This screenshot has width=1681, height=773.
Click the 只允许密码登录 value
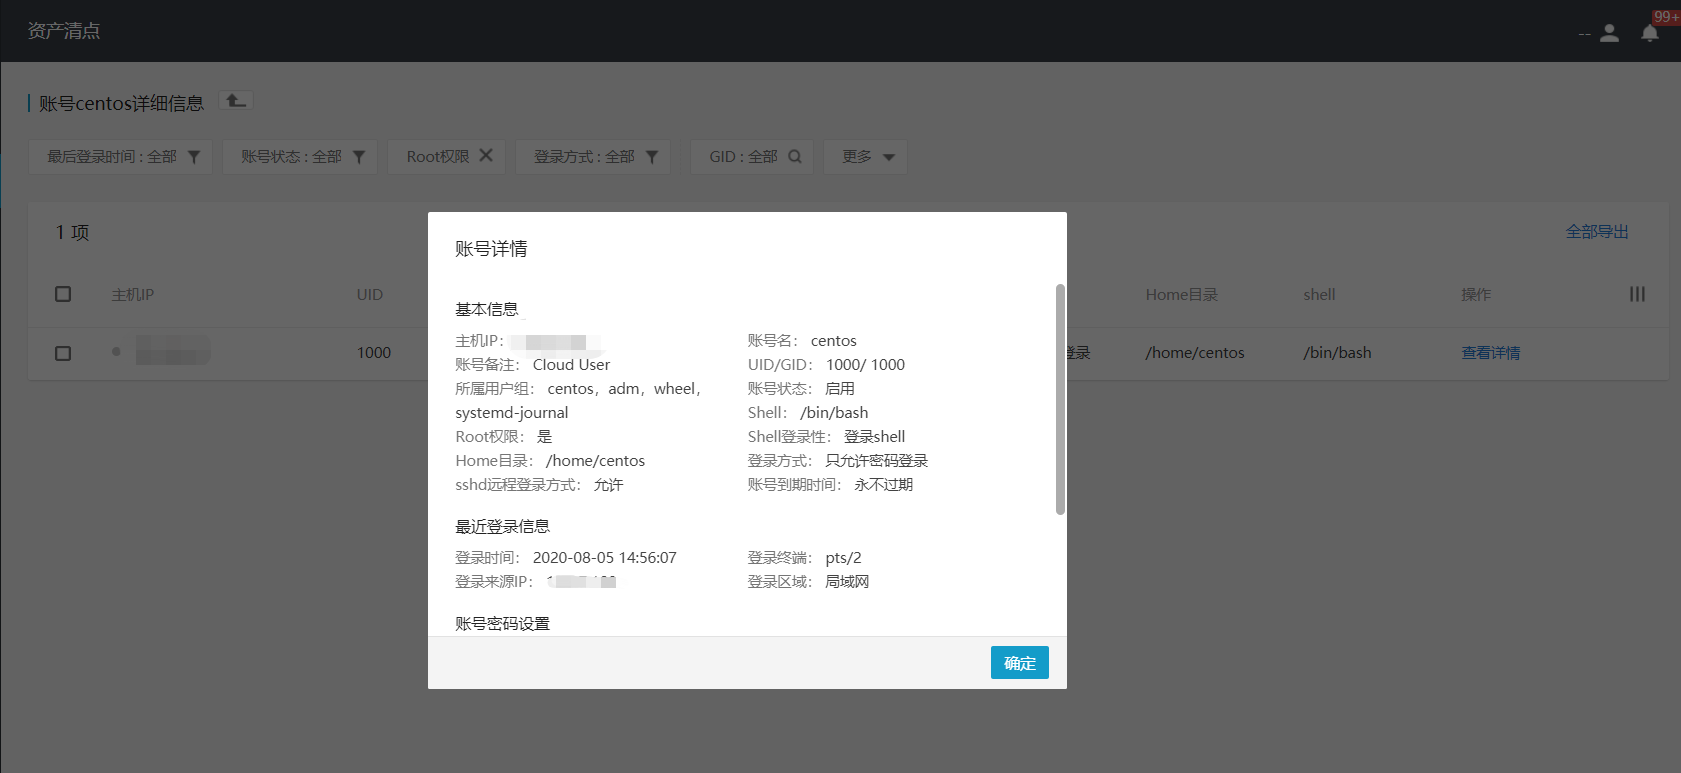click(877, 461)
